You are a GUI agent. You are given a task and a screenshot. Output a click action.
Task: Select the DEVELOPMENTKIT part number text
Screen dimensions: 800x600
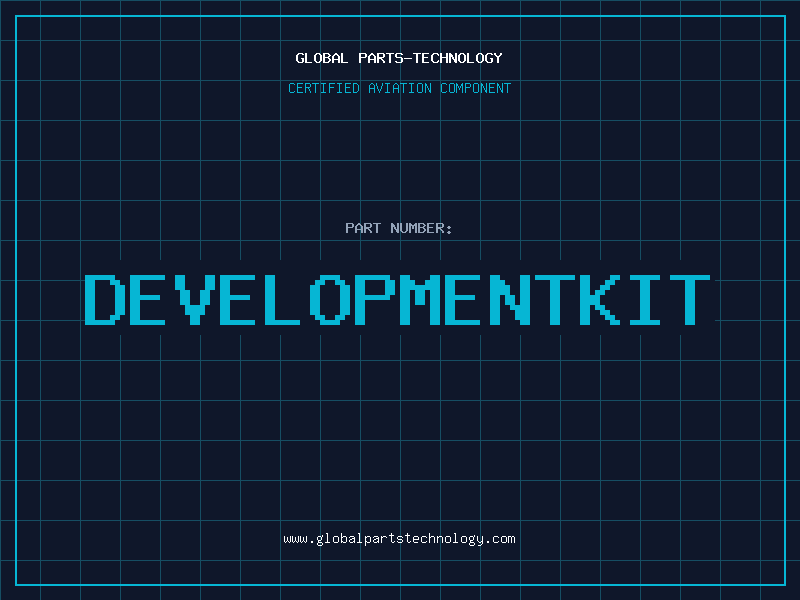tap(397, 300)
